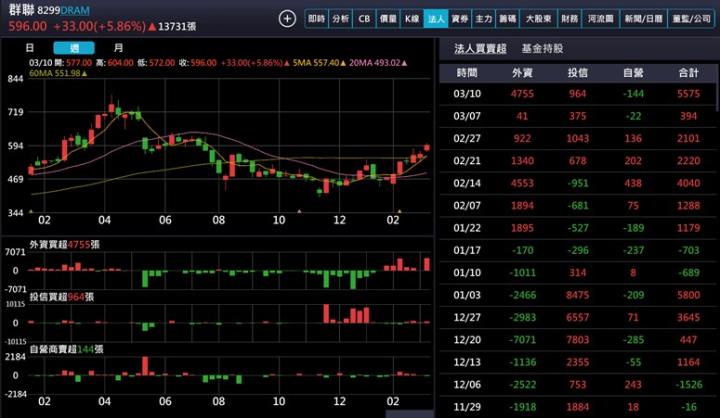This screenshot has height=418, width=720.
Task: Click the latest red candlestick near 594
Action: coord(427,147)
